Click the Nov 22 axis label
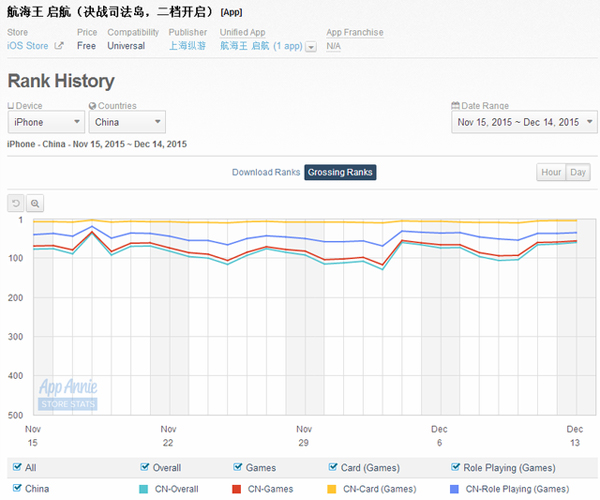The image size is (600, 500). point(168,436)
